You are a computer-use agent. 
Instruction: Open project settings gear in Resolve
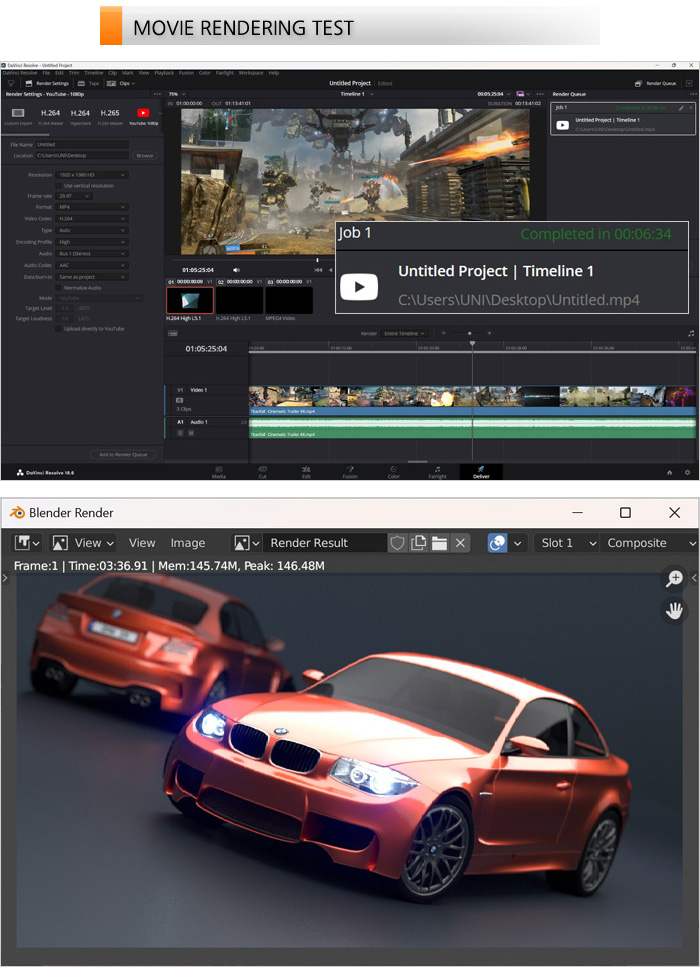tap(687, 472)
